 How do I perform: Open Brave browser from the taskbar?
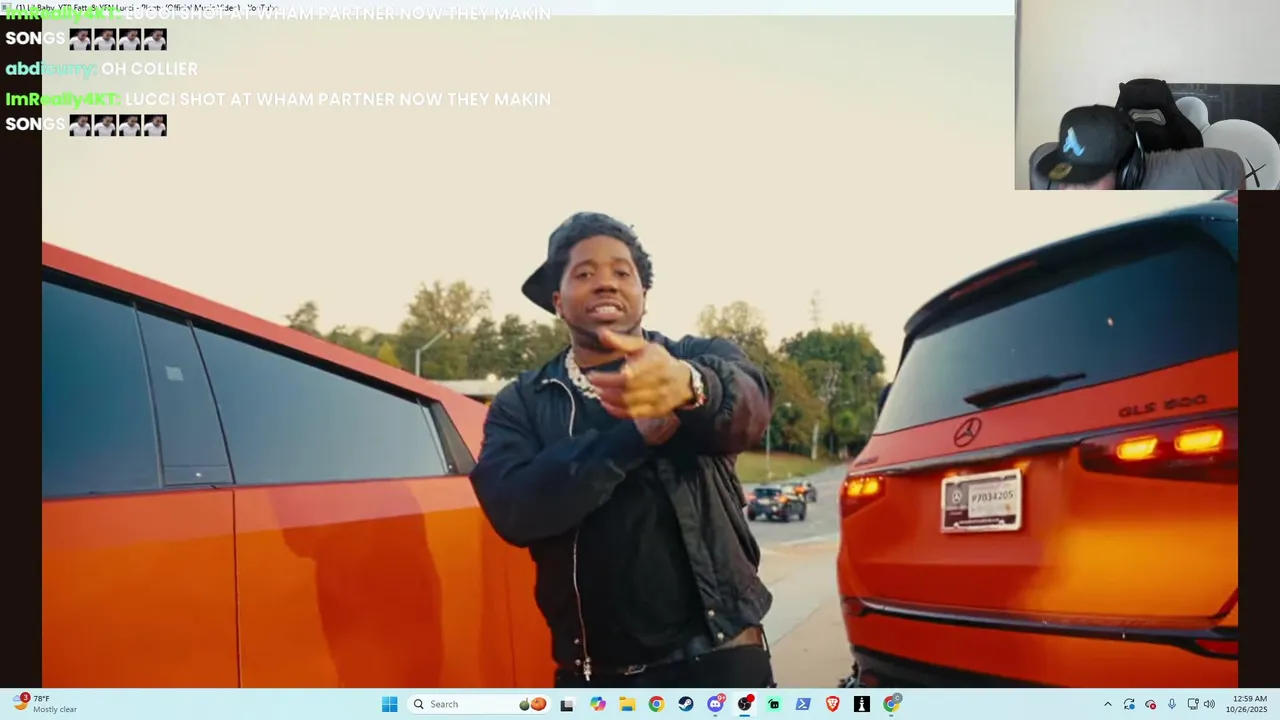click(x=833, y=704)
